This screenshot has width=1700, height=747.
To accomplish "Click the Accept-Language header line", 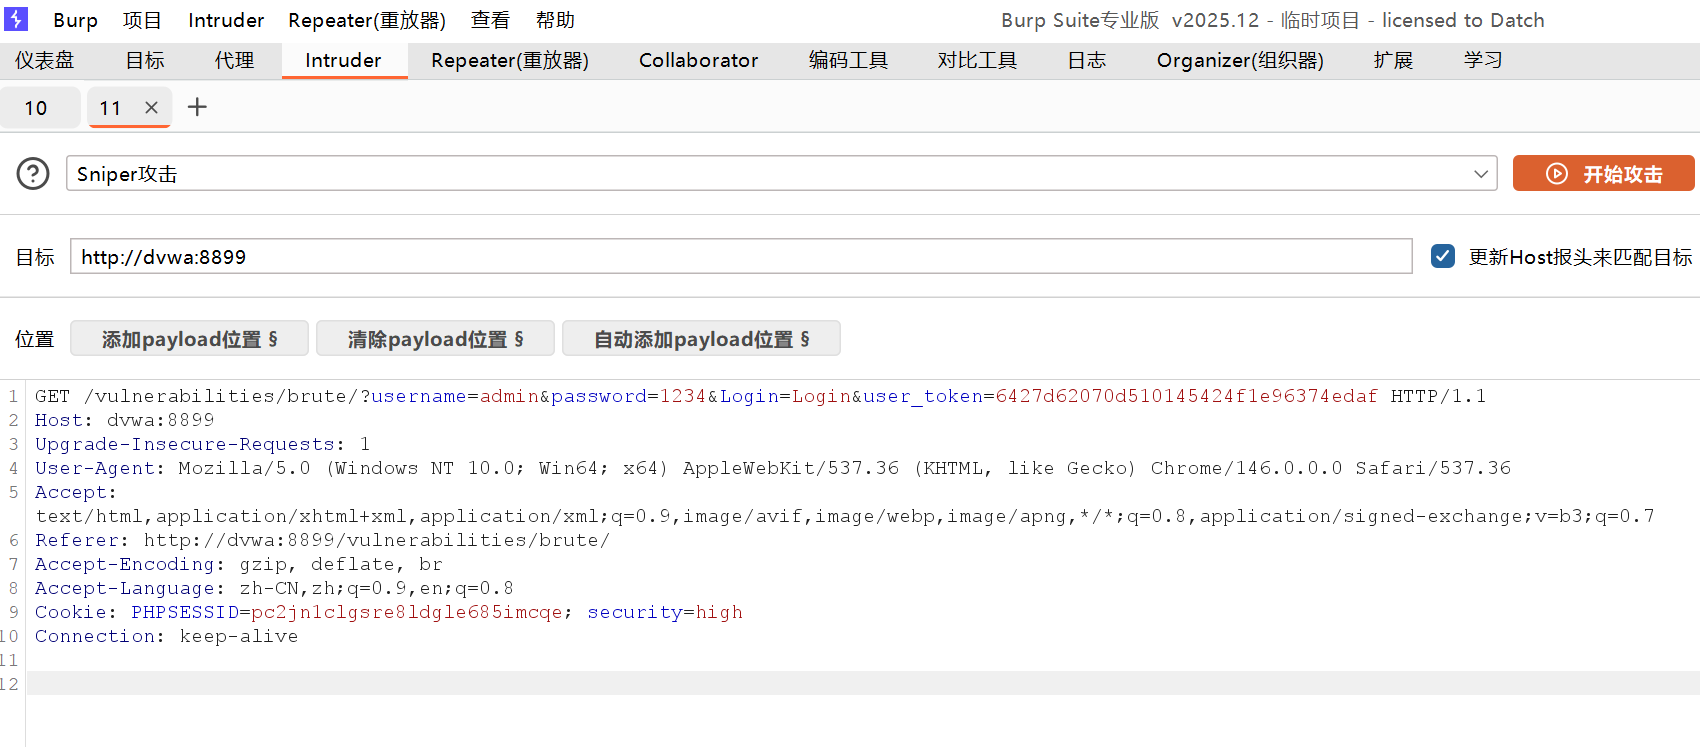I will pyautogui.click(x=274, y=588).
